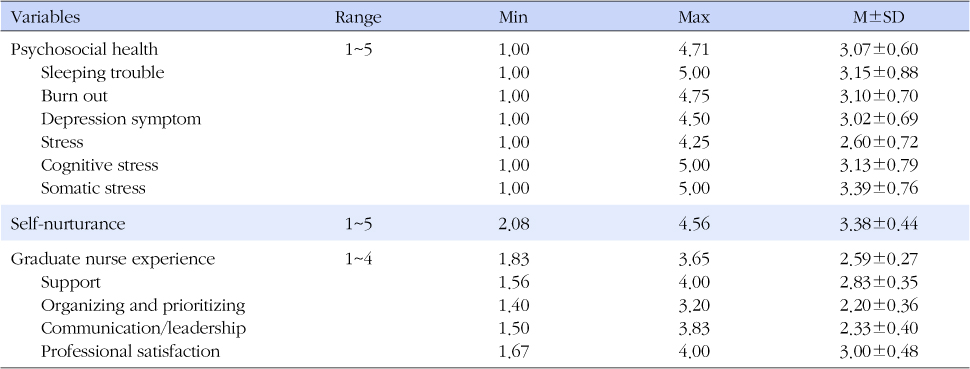The height and width of the screenshot is (369, 970).
Task: Select Depression symptom row label
Action: (121, 119)
